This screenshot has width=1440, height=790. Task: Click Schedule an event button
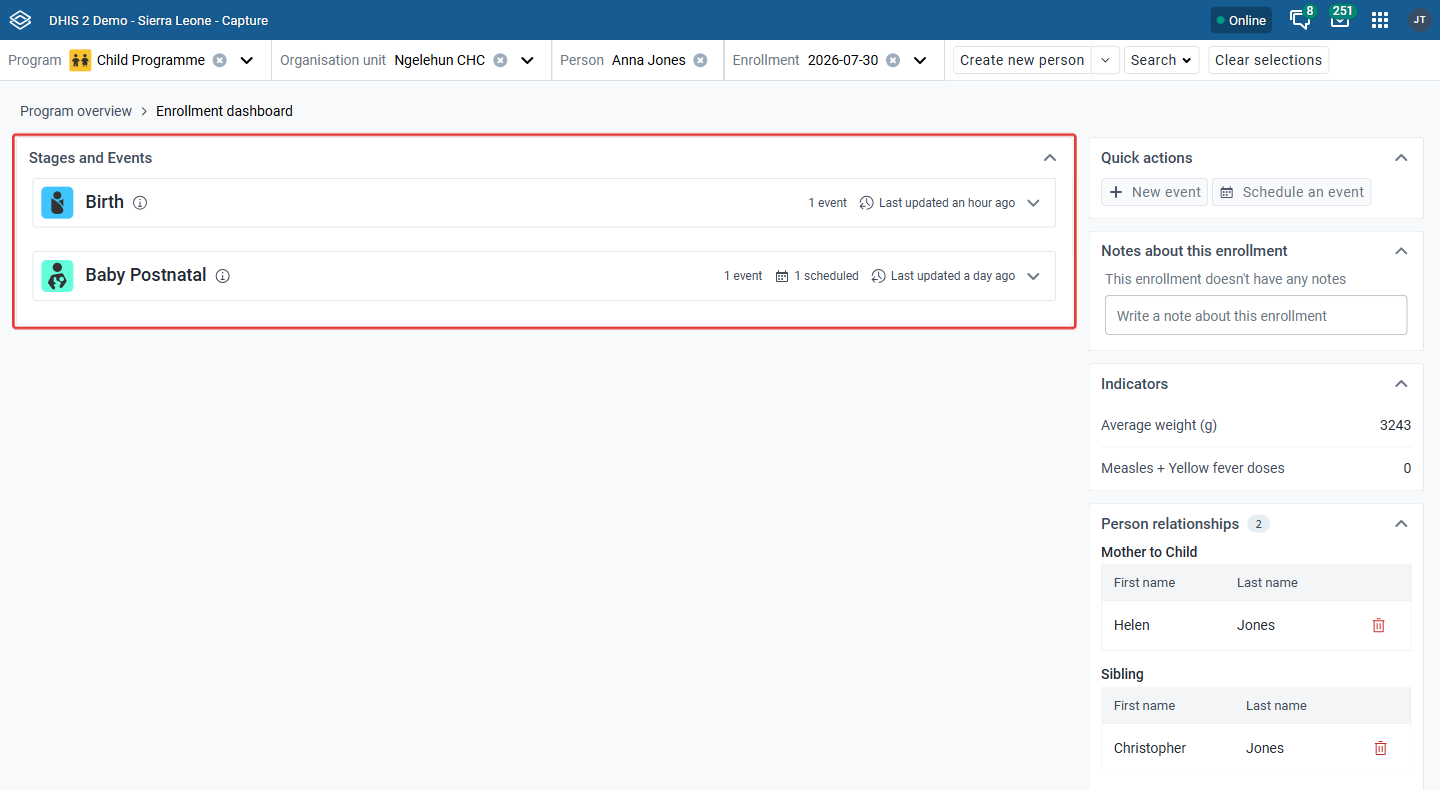[x=1292, y=192]
